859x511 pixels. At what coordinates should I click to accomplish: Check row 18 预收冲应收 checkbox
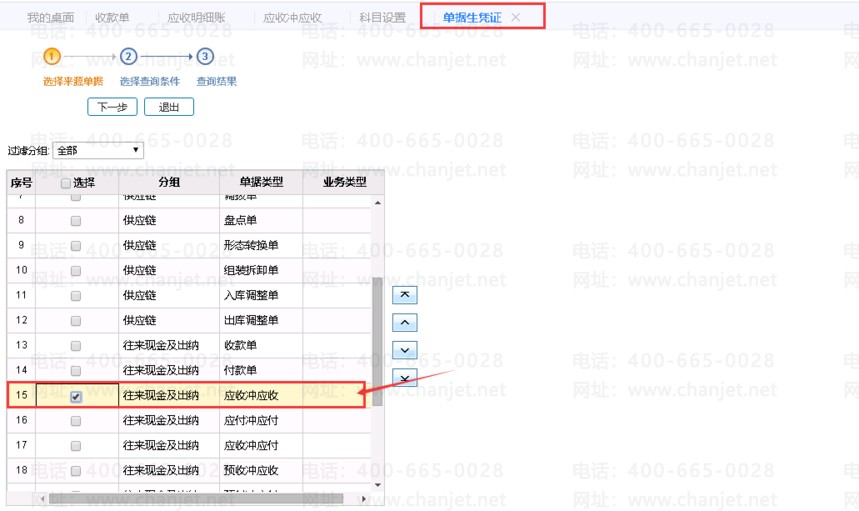(76, 470)
